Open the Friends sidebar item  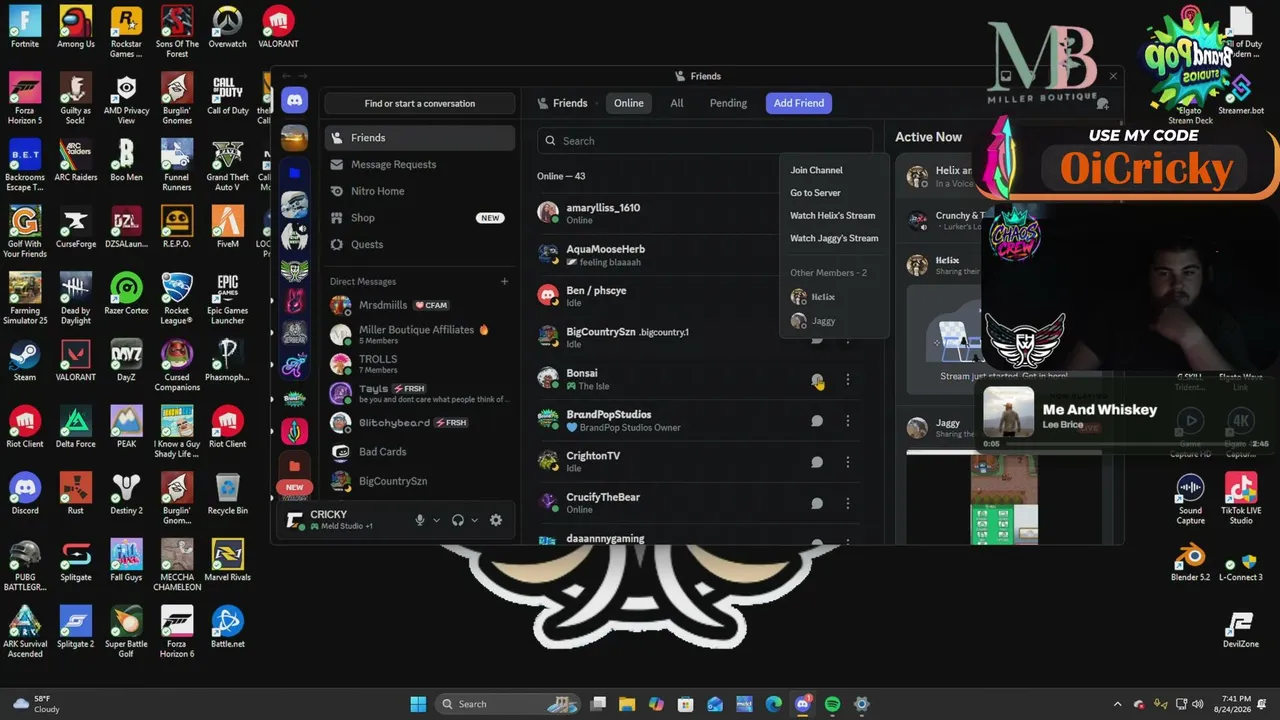(x=420, y=138)
